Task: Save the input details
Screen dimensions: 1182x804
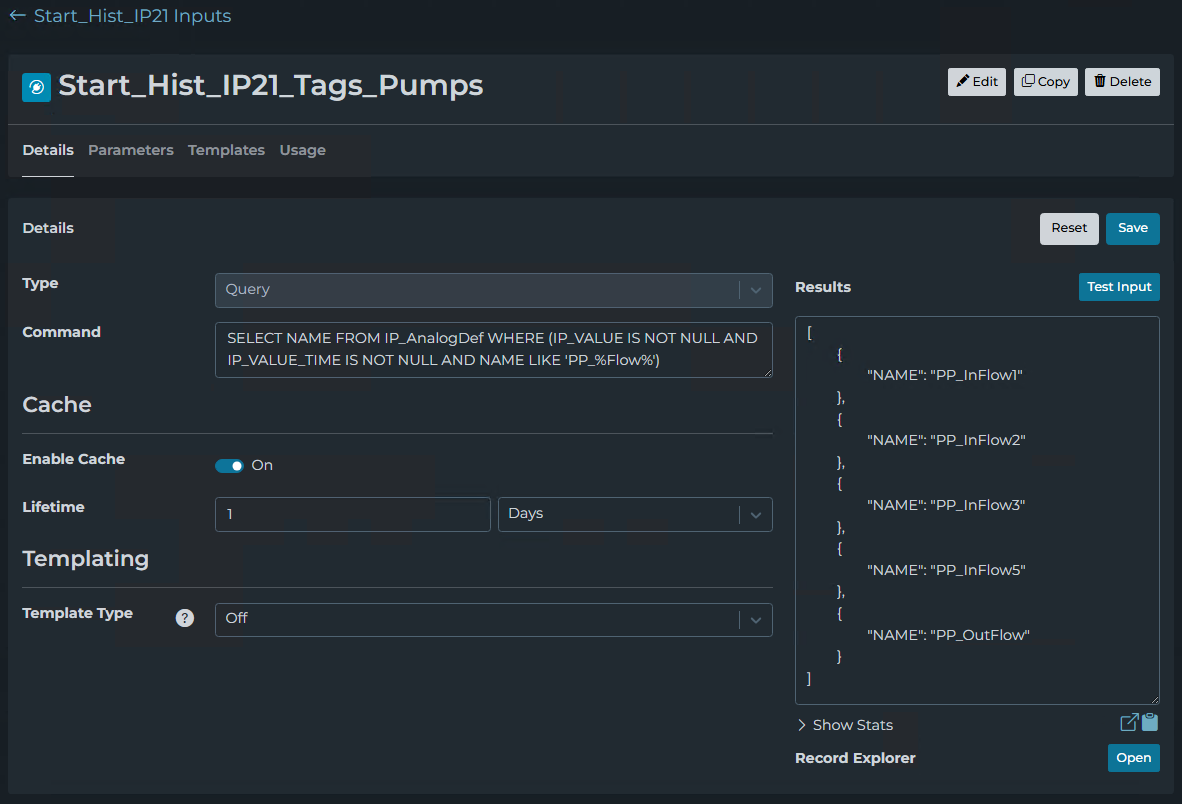Action: (x=1132, y=228)
